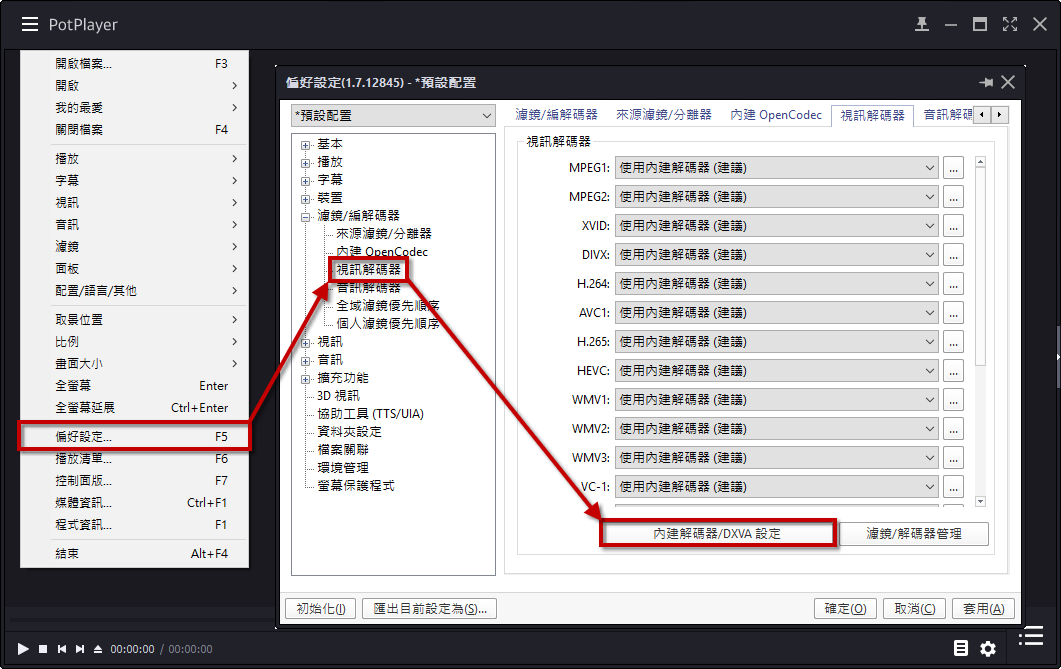Click the 內建解碼器/DXVA 設定 button

pos(717,534)
